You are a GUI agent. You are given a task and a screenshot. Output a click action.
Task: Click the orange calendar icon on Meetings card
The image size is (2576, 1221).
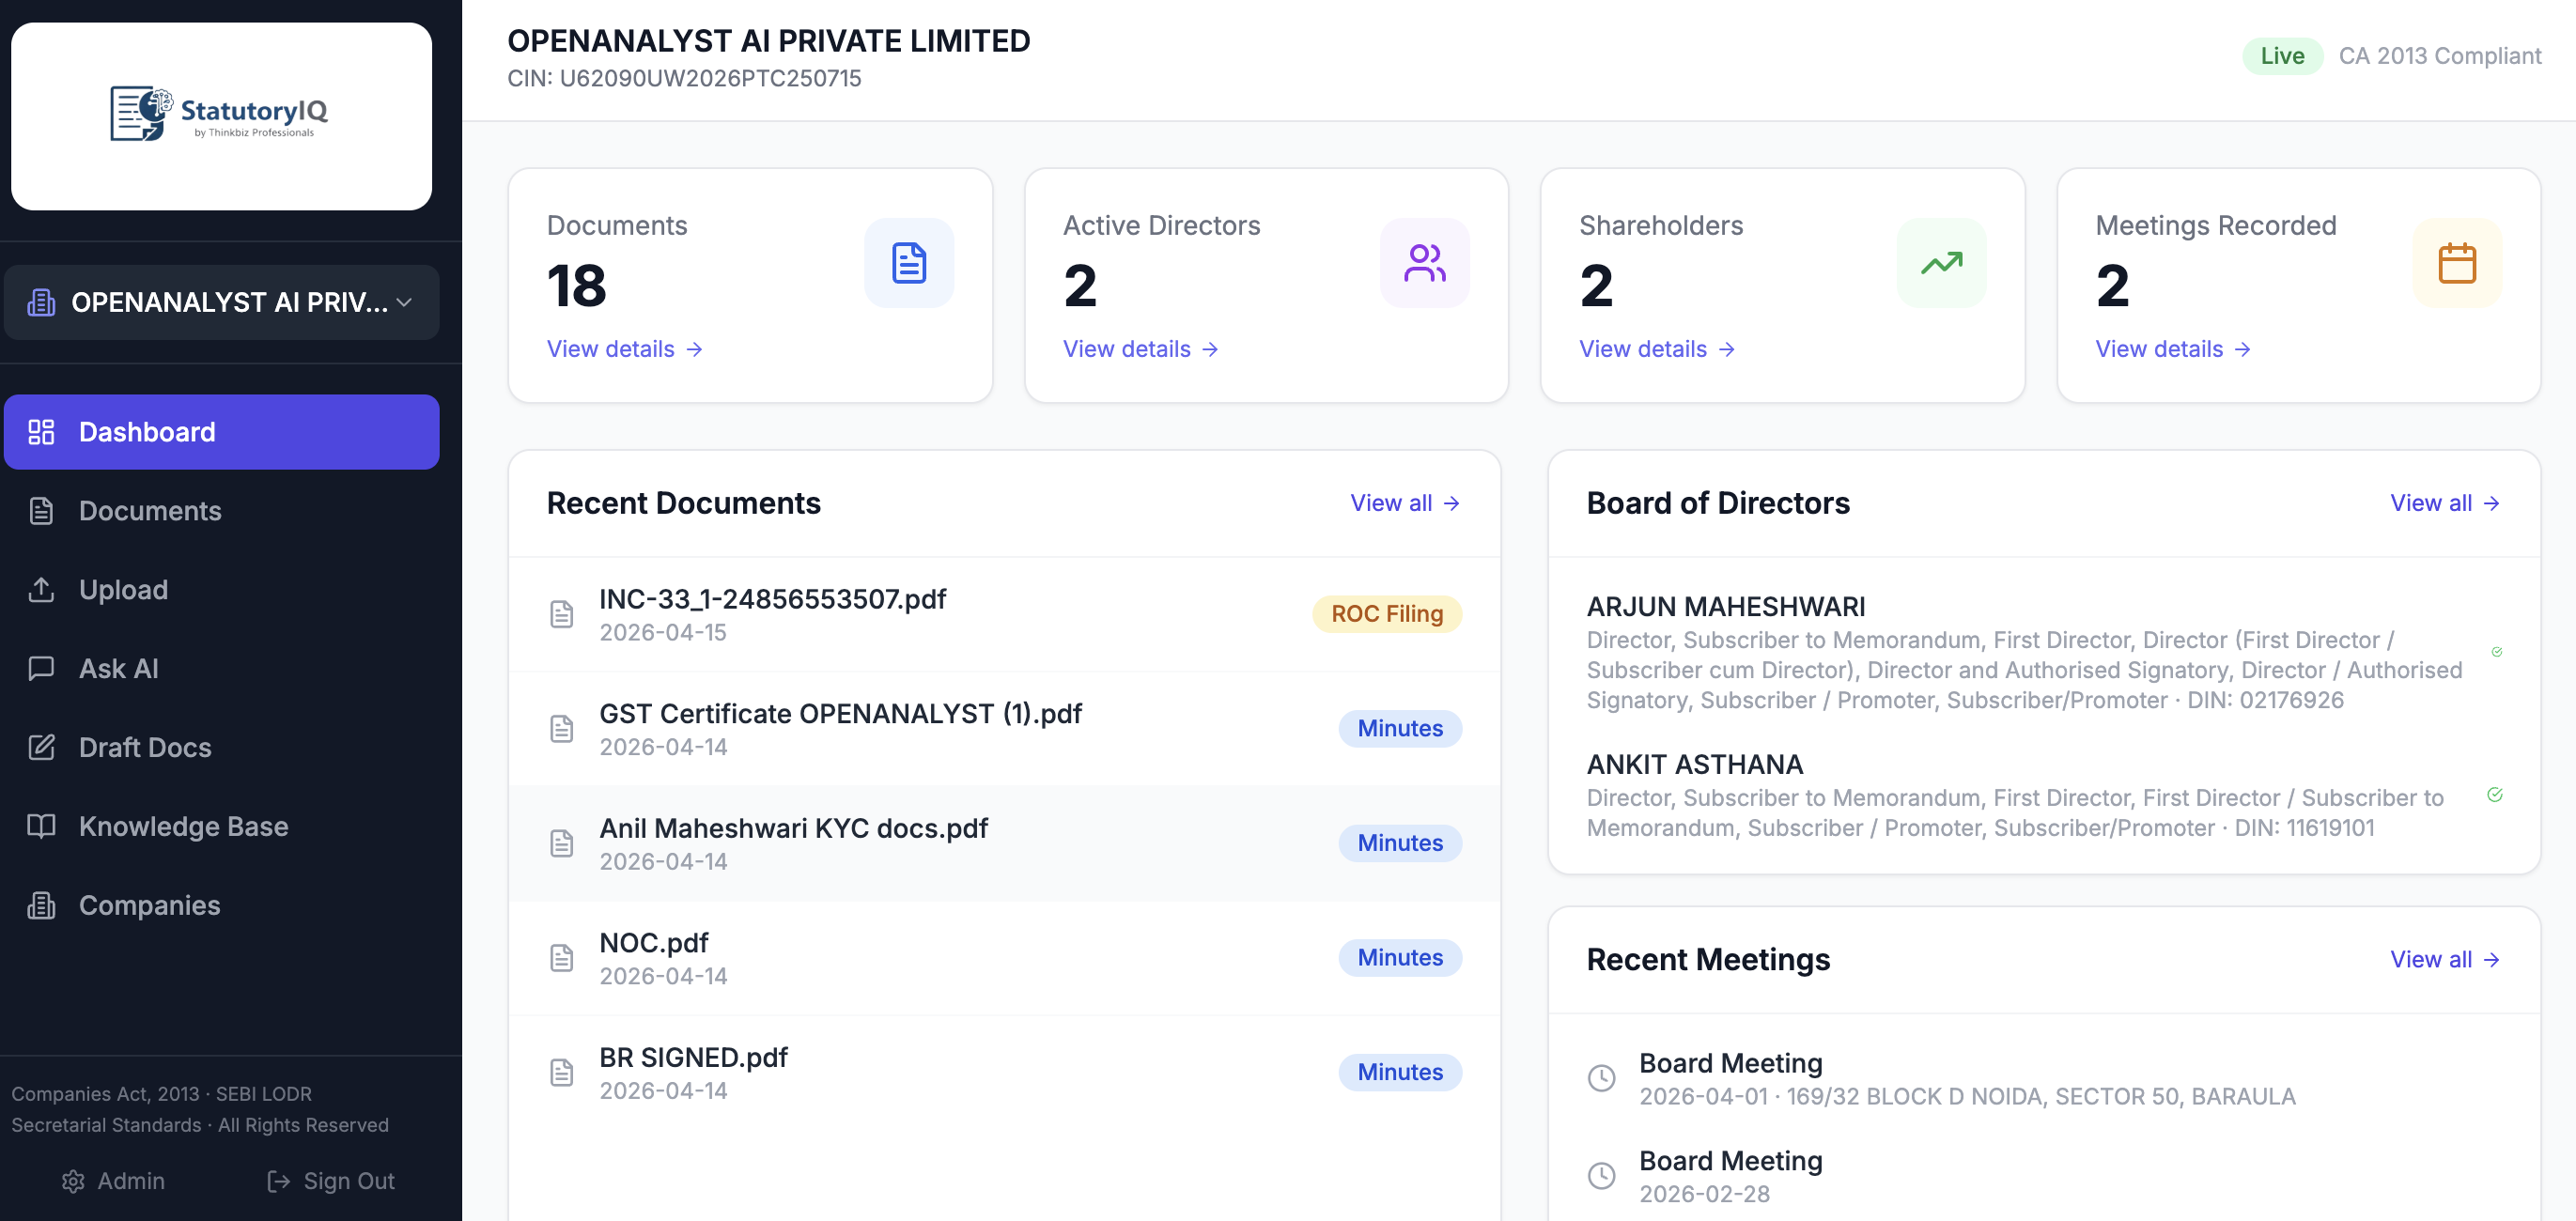coord(2457,263)
